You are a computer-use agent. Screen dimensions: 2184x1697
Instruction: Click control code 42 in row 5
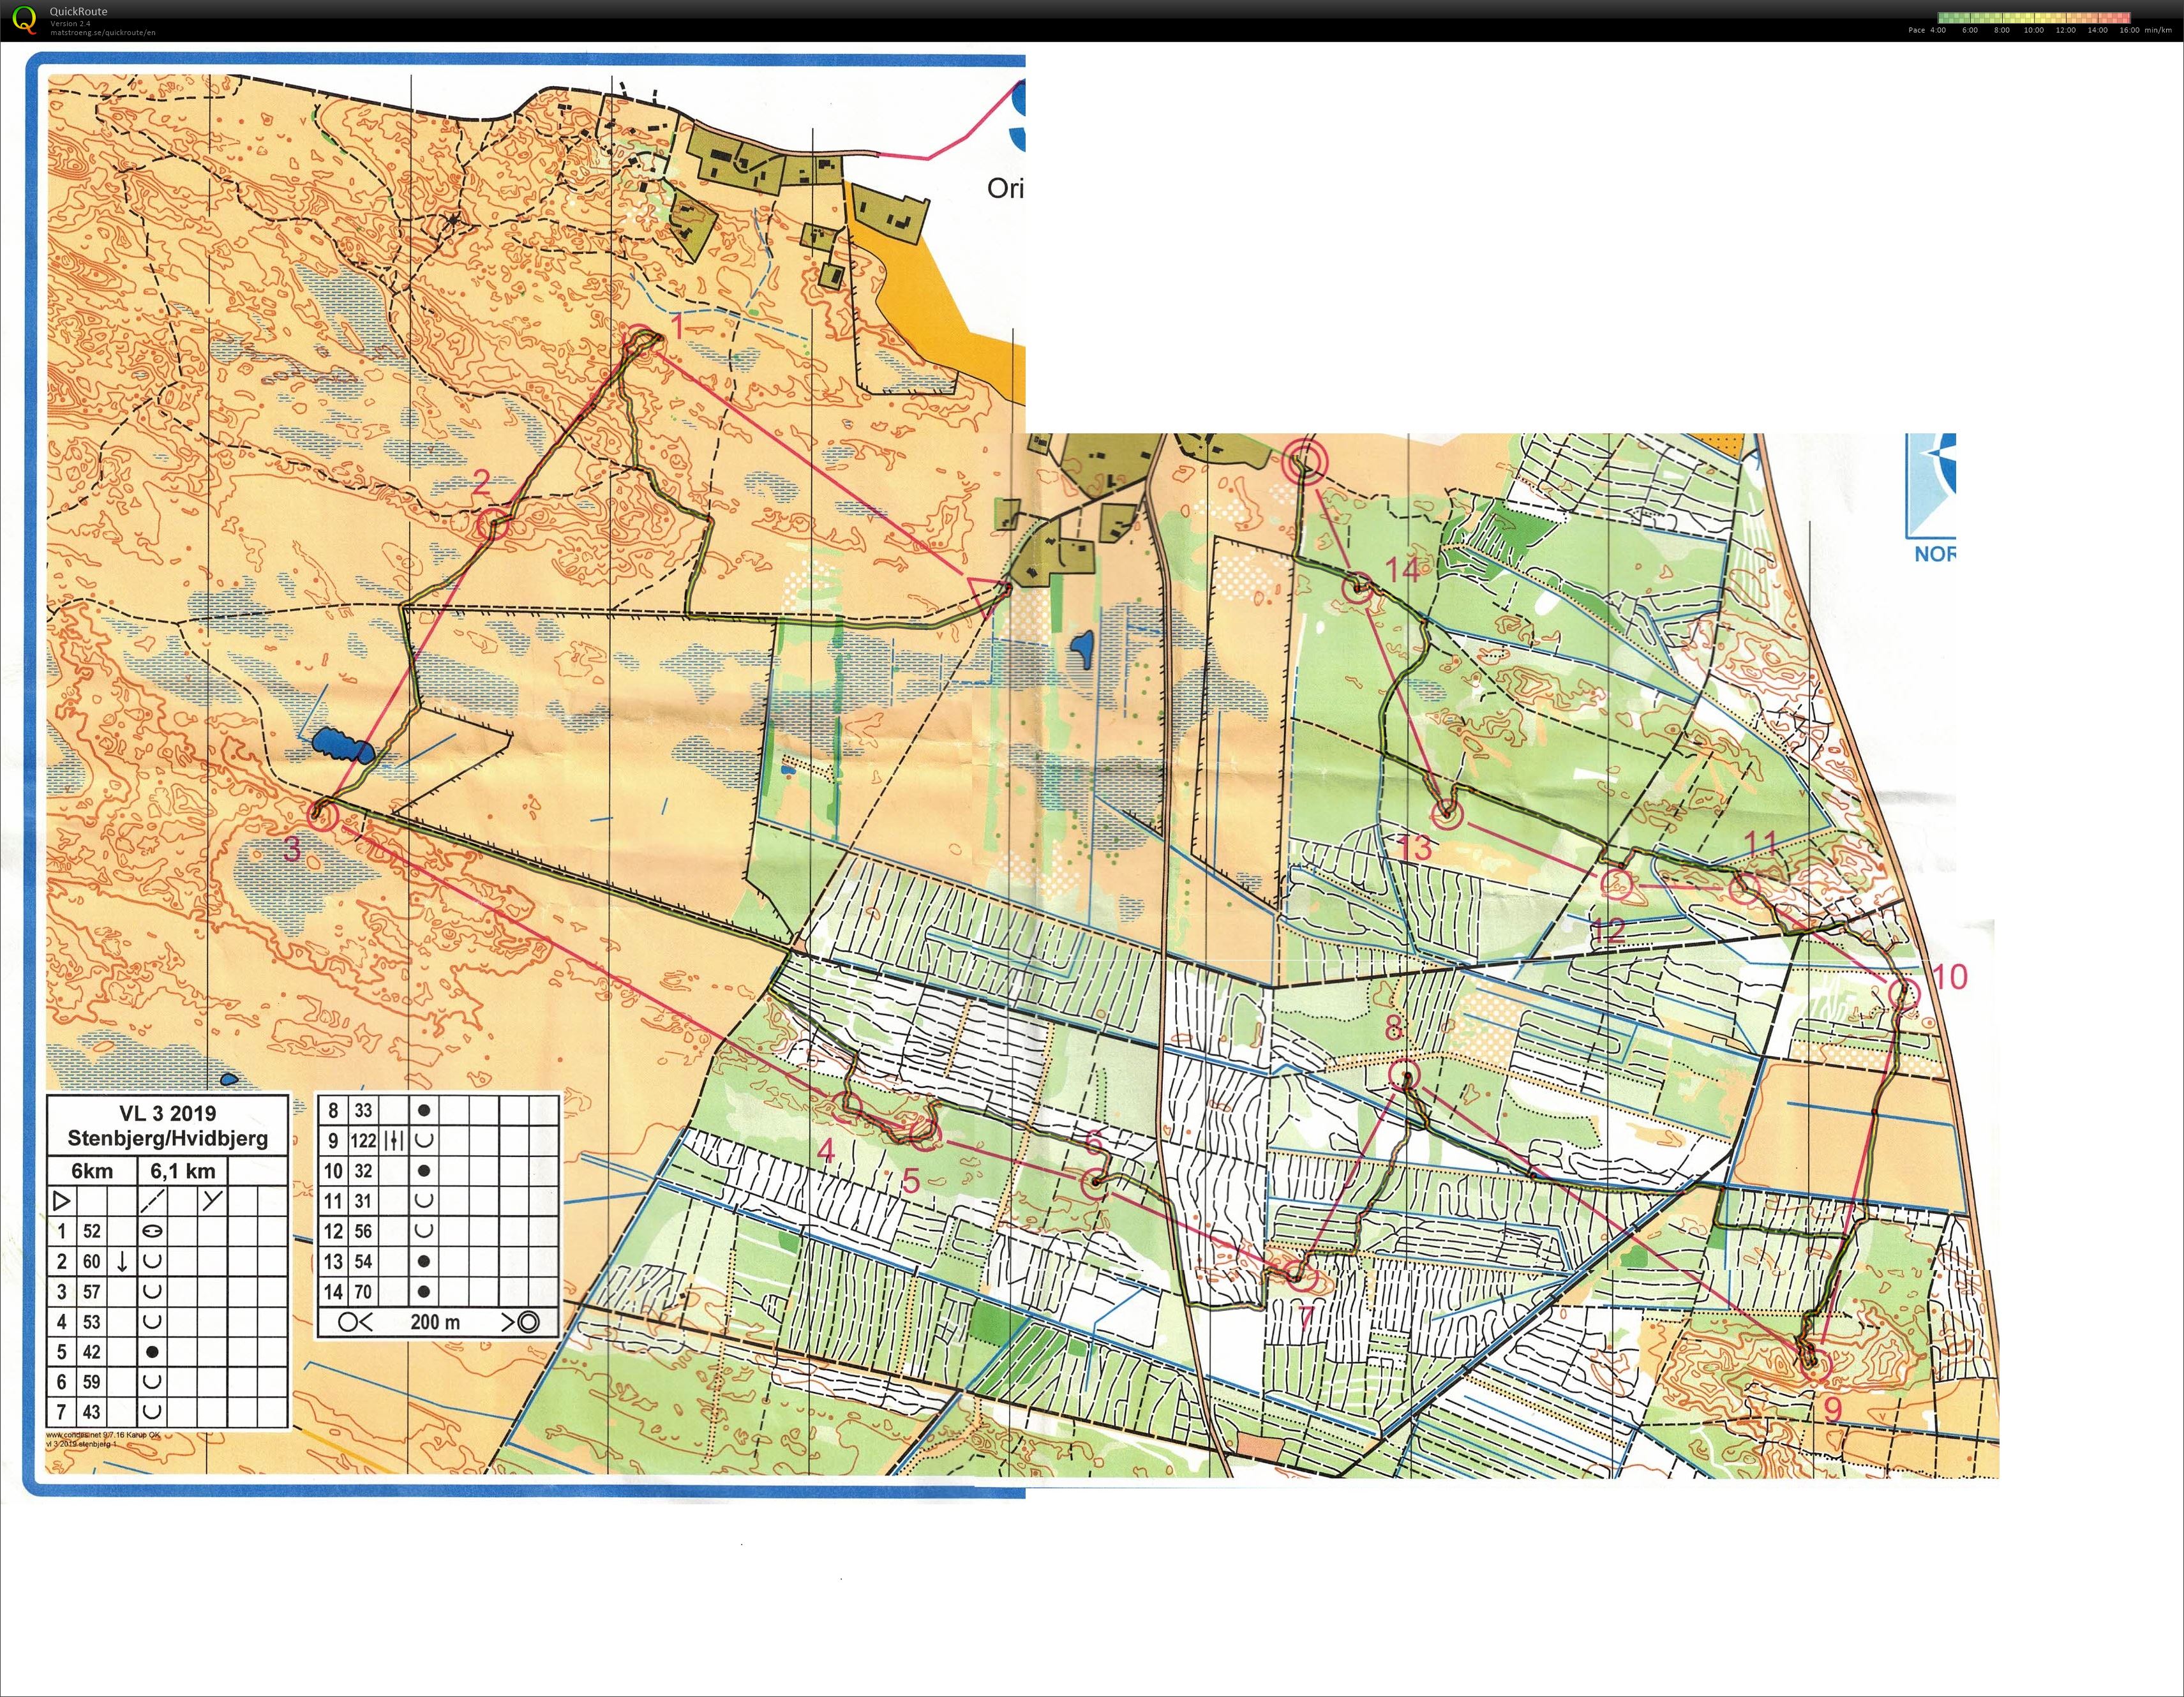(x=91, y=1351)
